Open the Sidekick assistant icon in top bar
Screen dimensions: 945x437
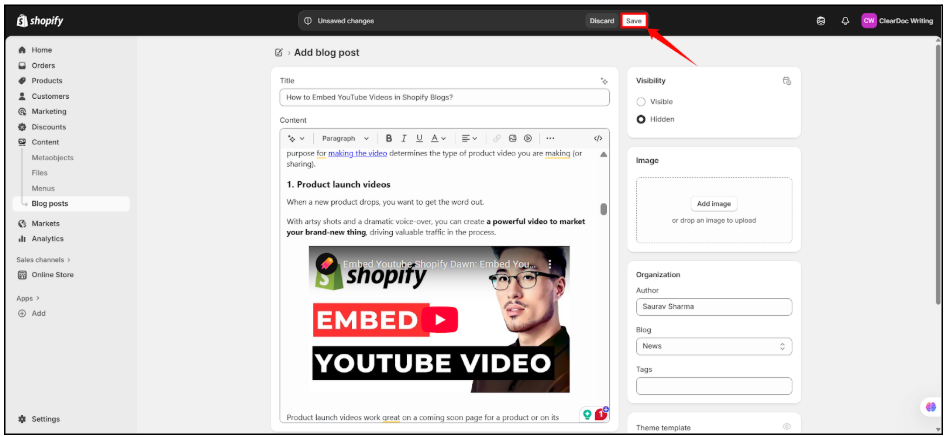pos(820,21)
